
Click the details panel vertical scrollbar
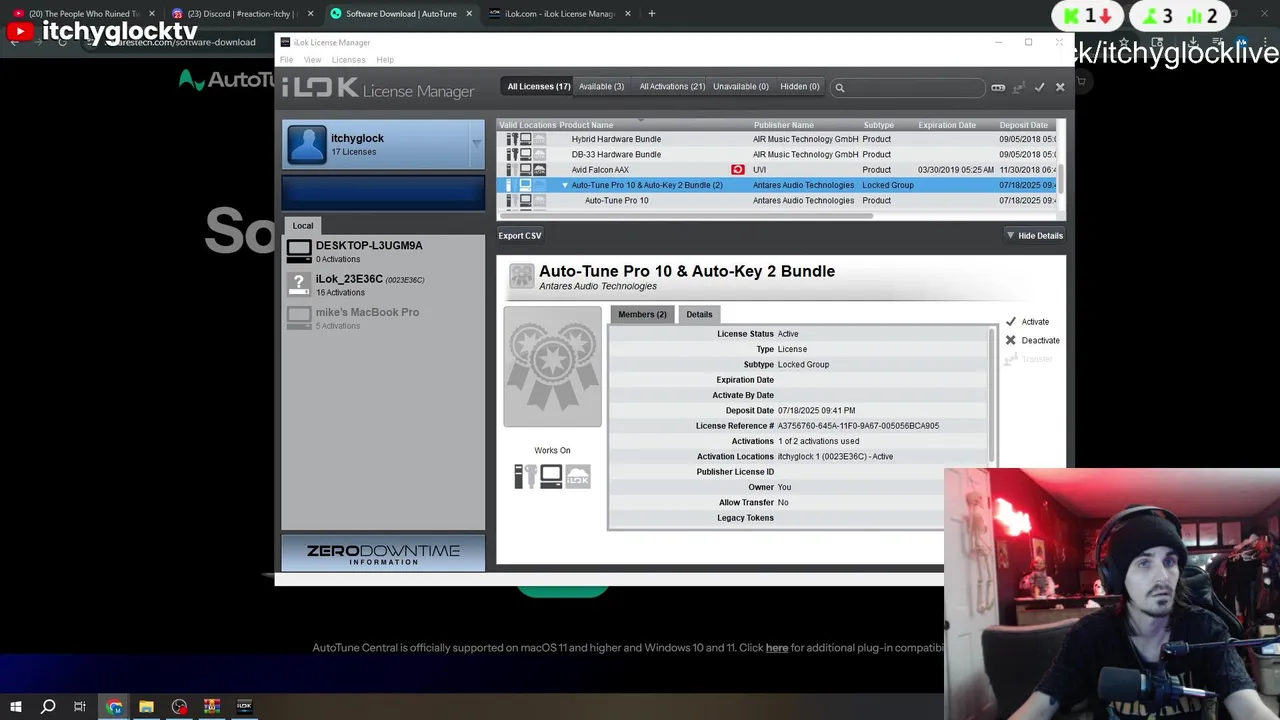(x=992, y=395)
